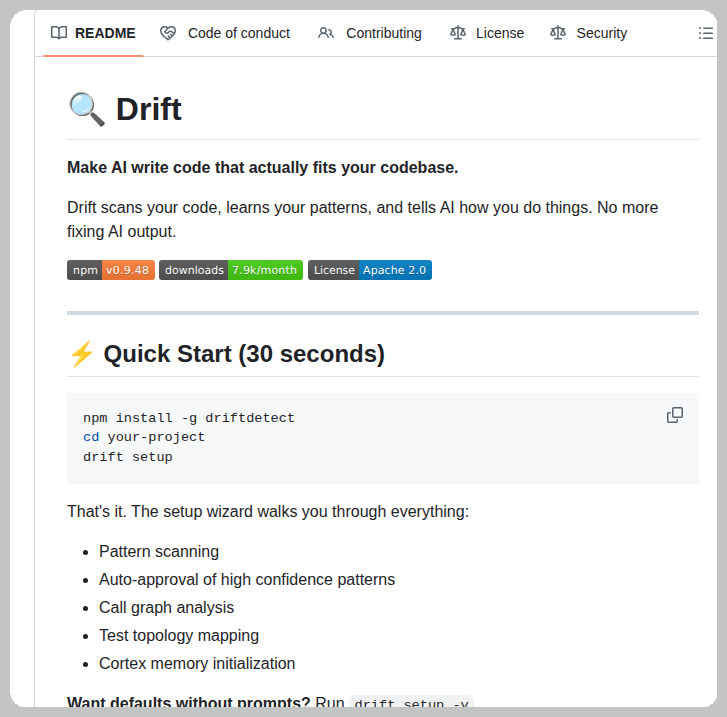Screen dimensions: 727x717
Task: Click the 'cd your-project' code line
Action: [144, 437]
